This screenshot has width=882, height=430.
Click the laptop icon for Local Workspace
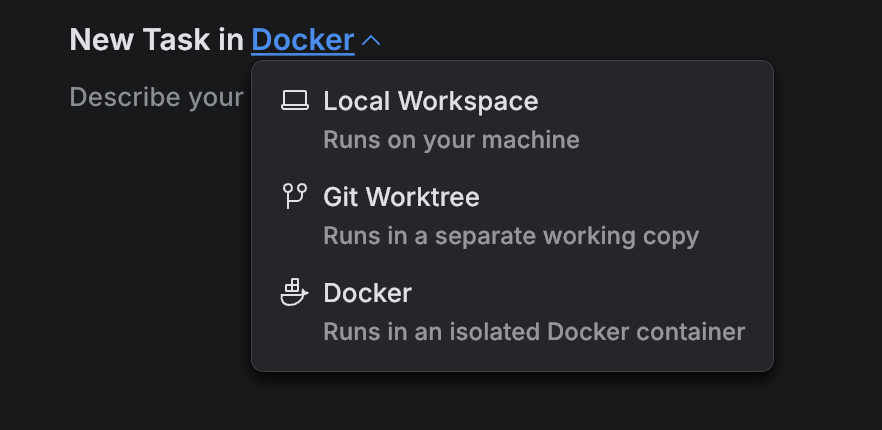point(295,101)
